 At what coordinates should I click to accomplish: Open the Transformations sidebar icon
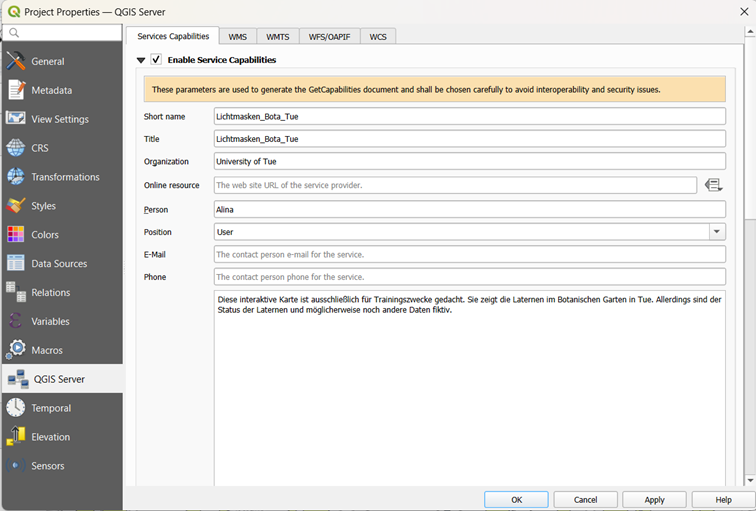click(x=16, y=176)
